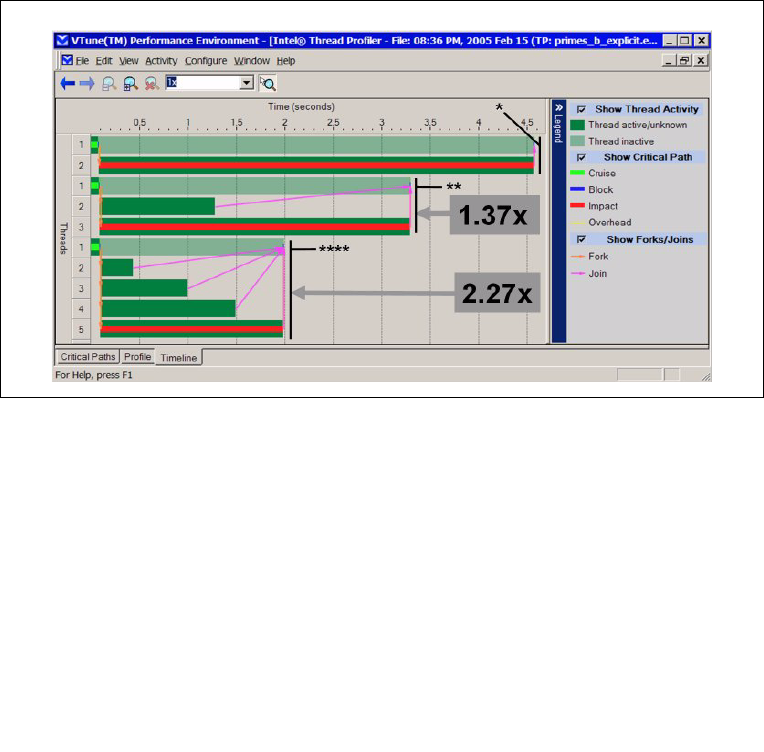Click the zoom out magnifier icon
Image resolution: width=764 pixels, height=752 pixels.
109,84
